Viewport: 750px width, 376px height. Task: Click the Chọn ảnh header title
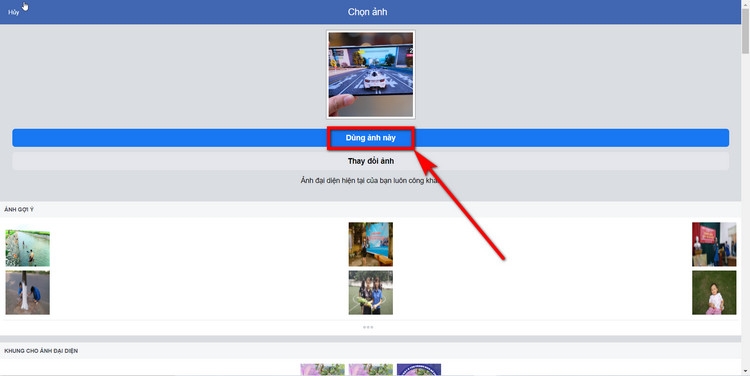click(367, 12)
